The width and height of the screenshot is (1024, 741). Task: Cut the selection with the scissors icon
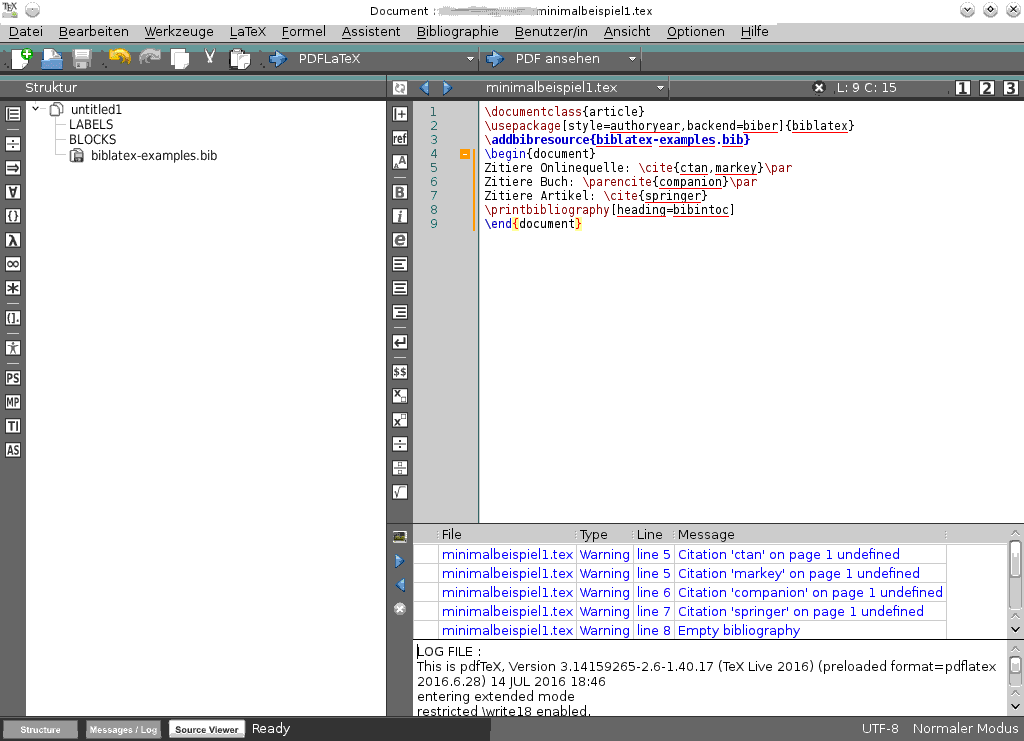pyautogui.click(x=210, y=57)
